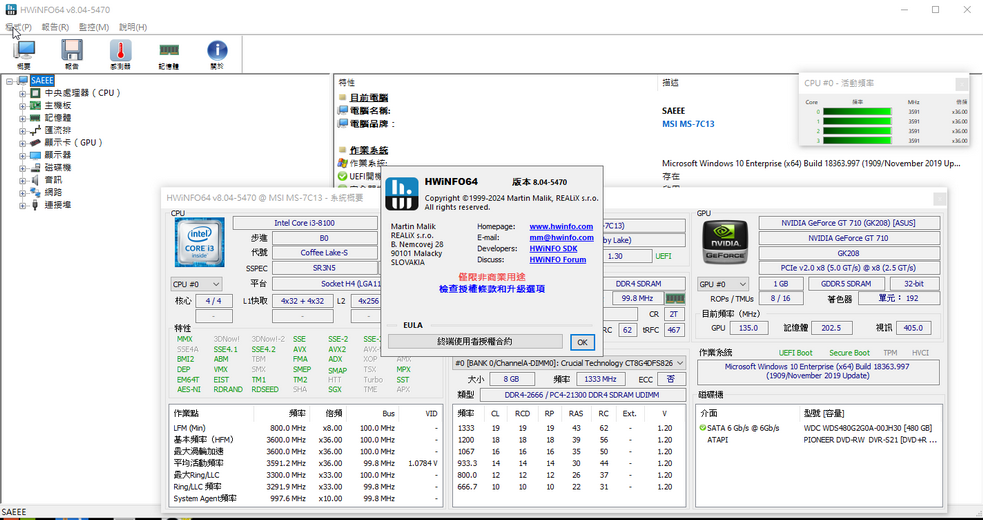
Task: Expand the 磁碟機 tree node
Action: click(23, 167)
